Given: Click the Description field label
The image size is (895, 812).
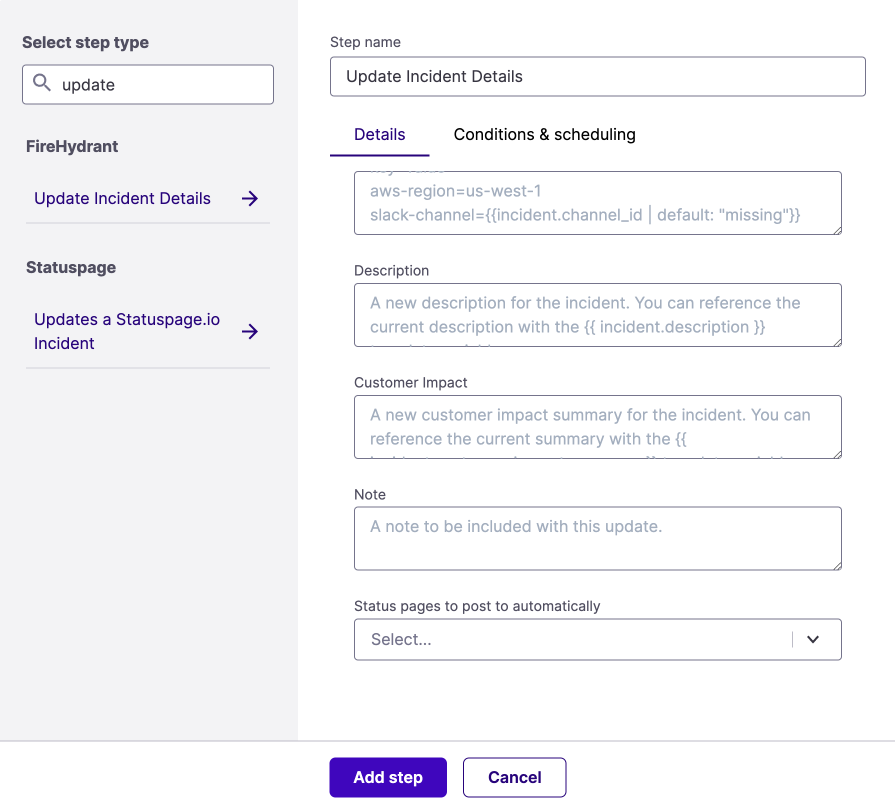Looking at the screenshot, I should [x=392, y=270].
